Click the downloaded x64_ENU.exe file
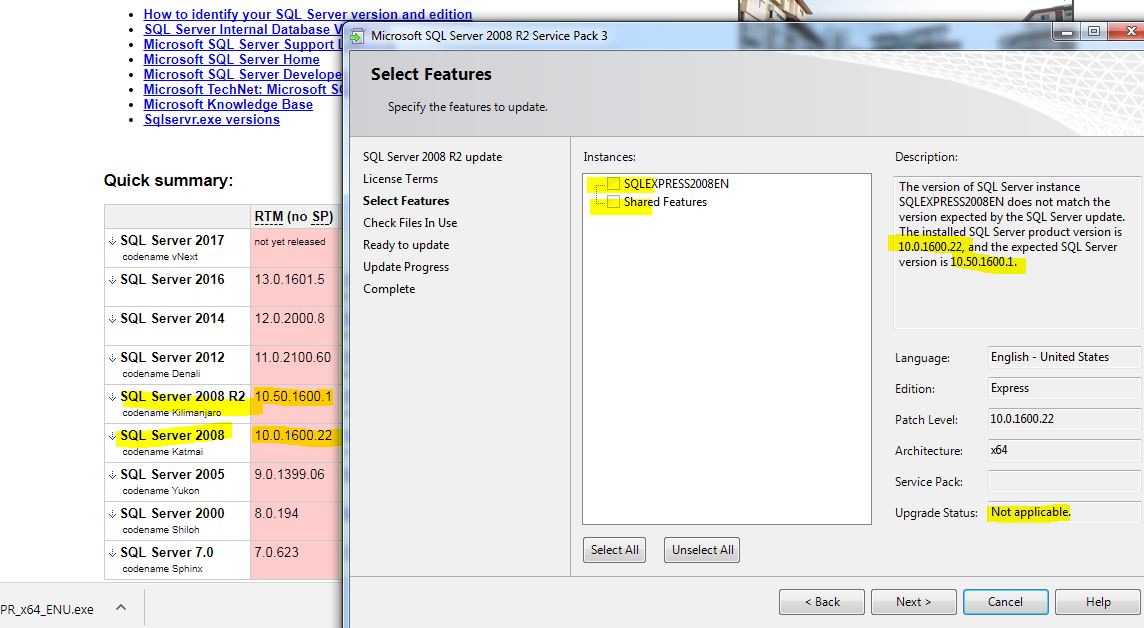1144x628 pixels. tap(47, 610)
